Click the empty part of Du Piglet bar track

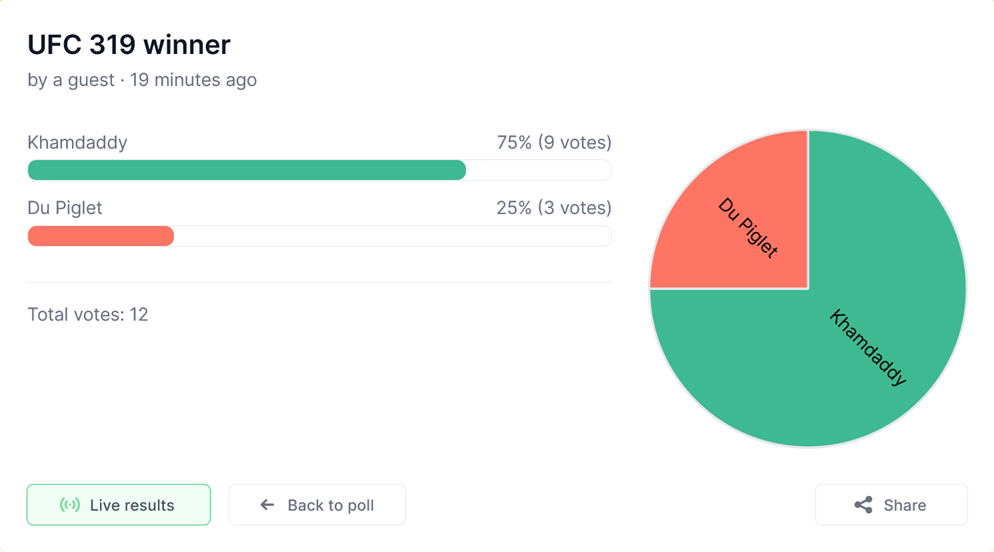pos(390,236)
